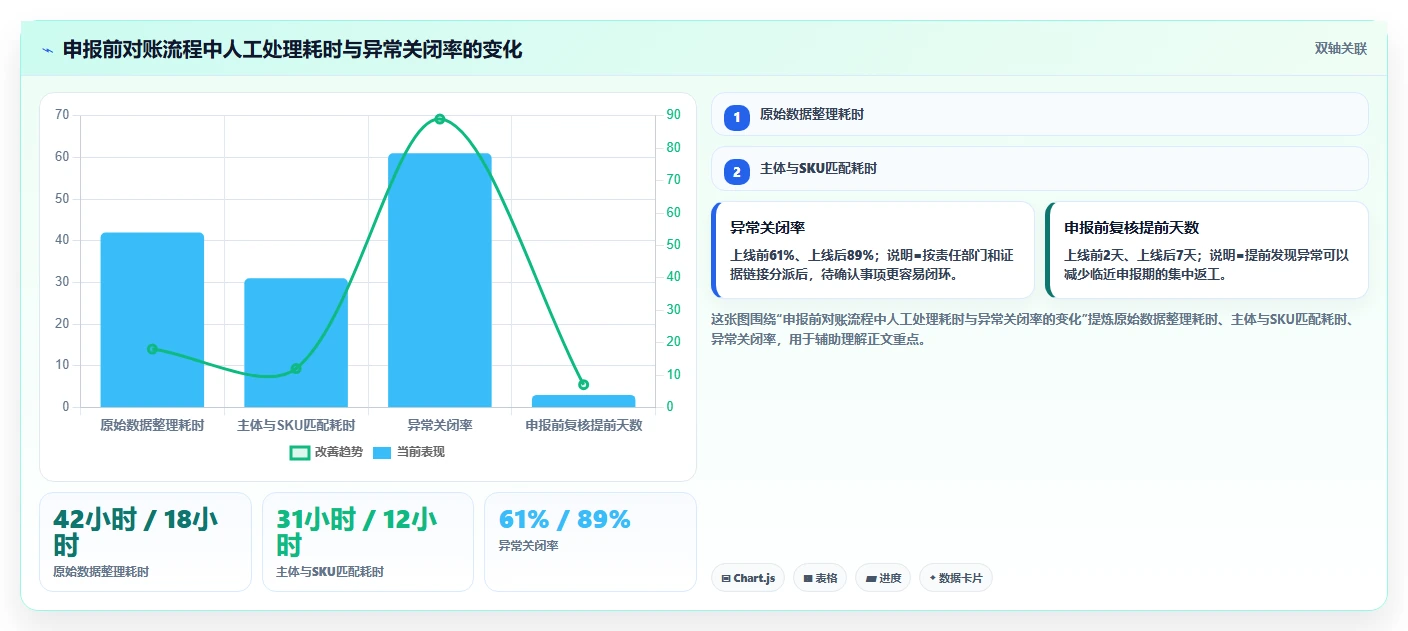This screenshot has width=1408, height=631.
Task: Open the 异常关闭率 info card
Action: coord(872,250)
